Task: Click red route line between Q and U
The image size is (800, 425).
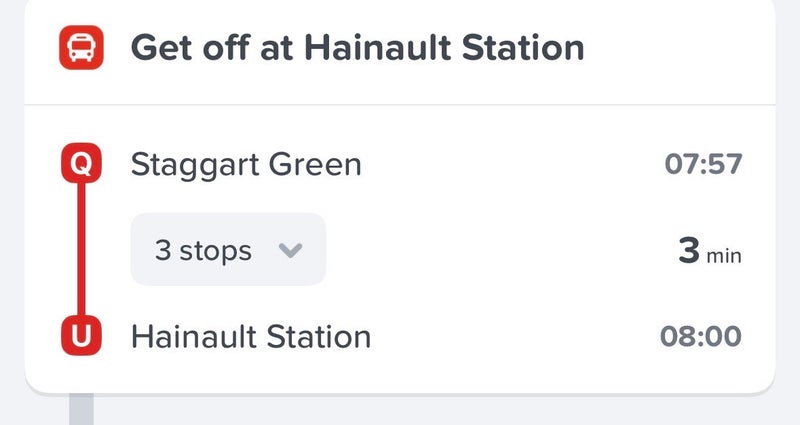Action: coord(81,250)
